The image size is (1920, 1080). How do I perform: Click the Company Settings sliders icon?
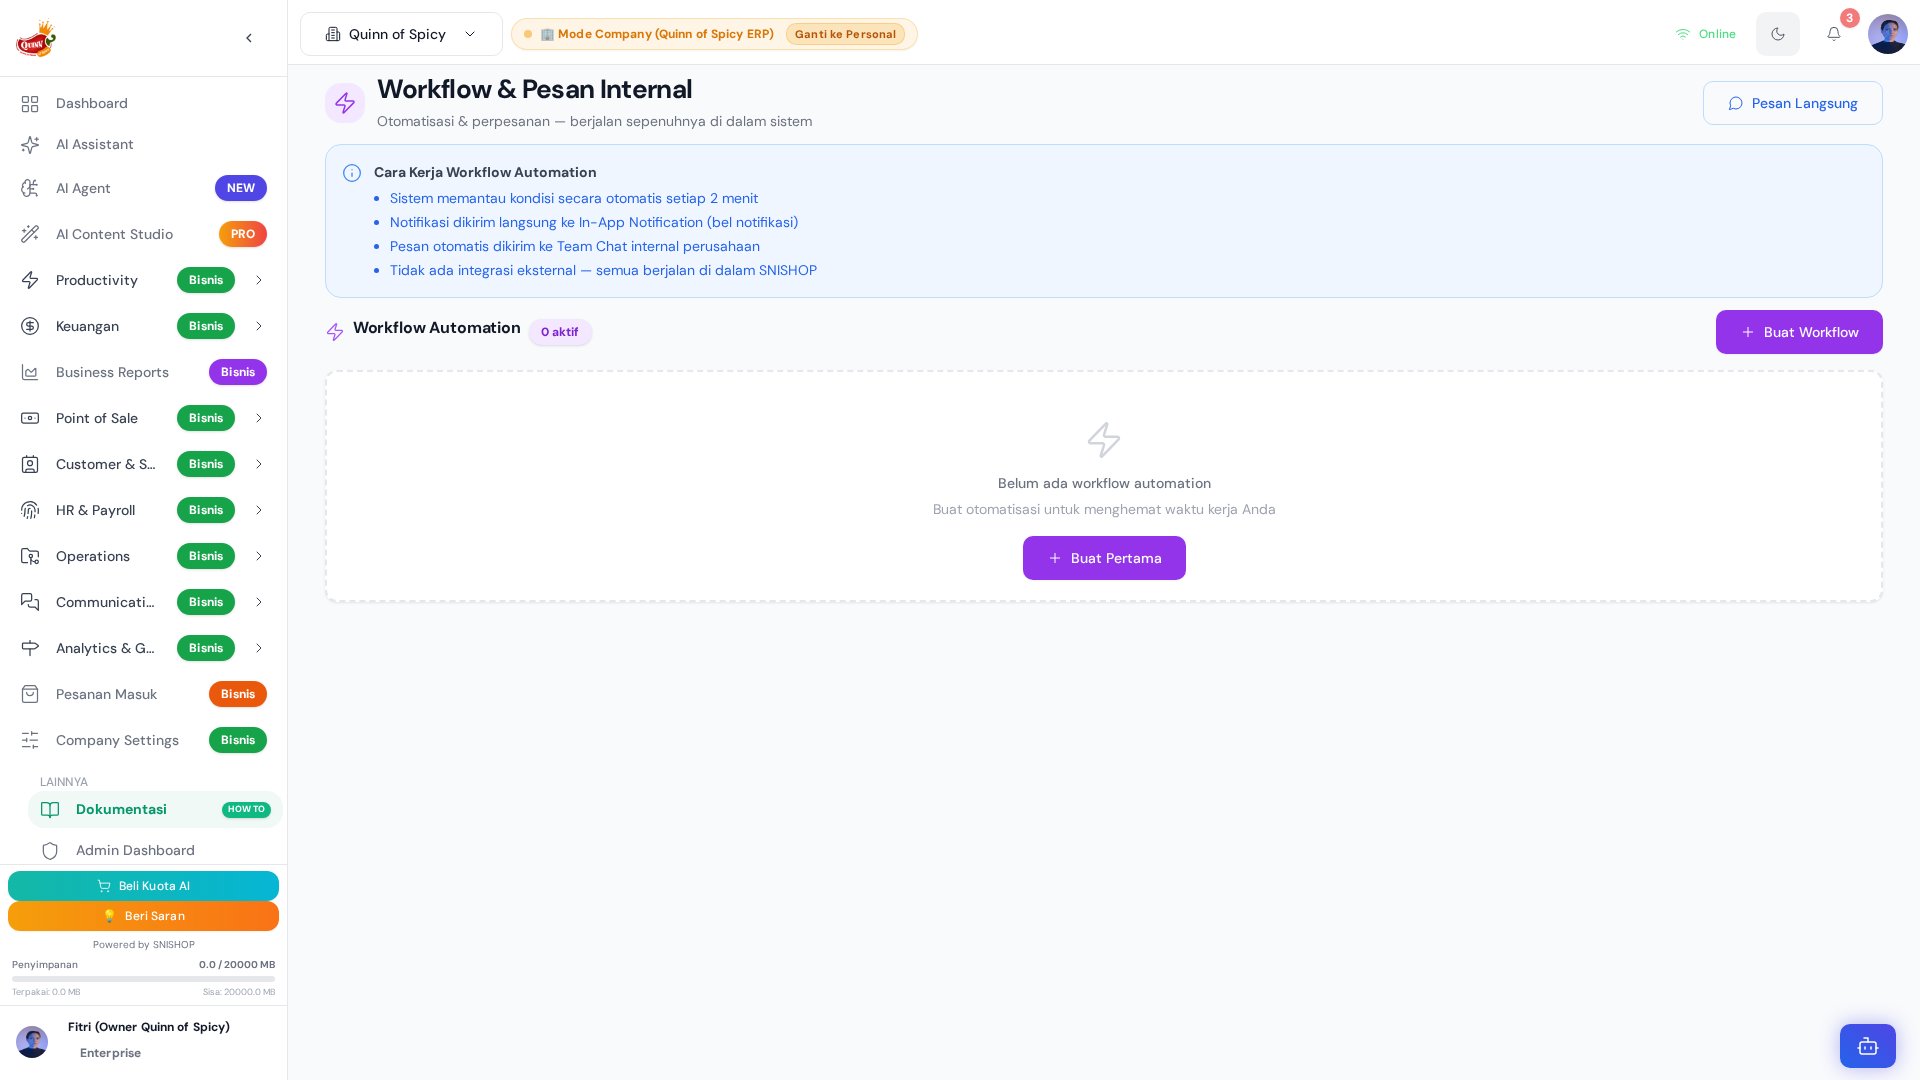30,740
